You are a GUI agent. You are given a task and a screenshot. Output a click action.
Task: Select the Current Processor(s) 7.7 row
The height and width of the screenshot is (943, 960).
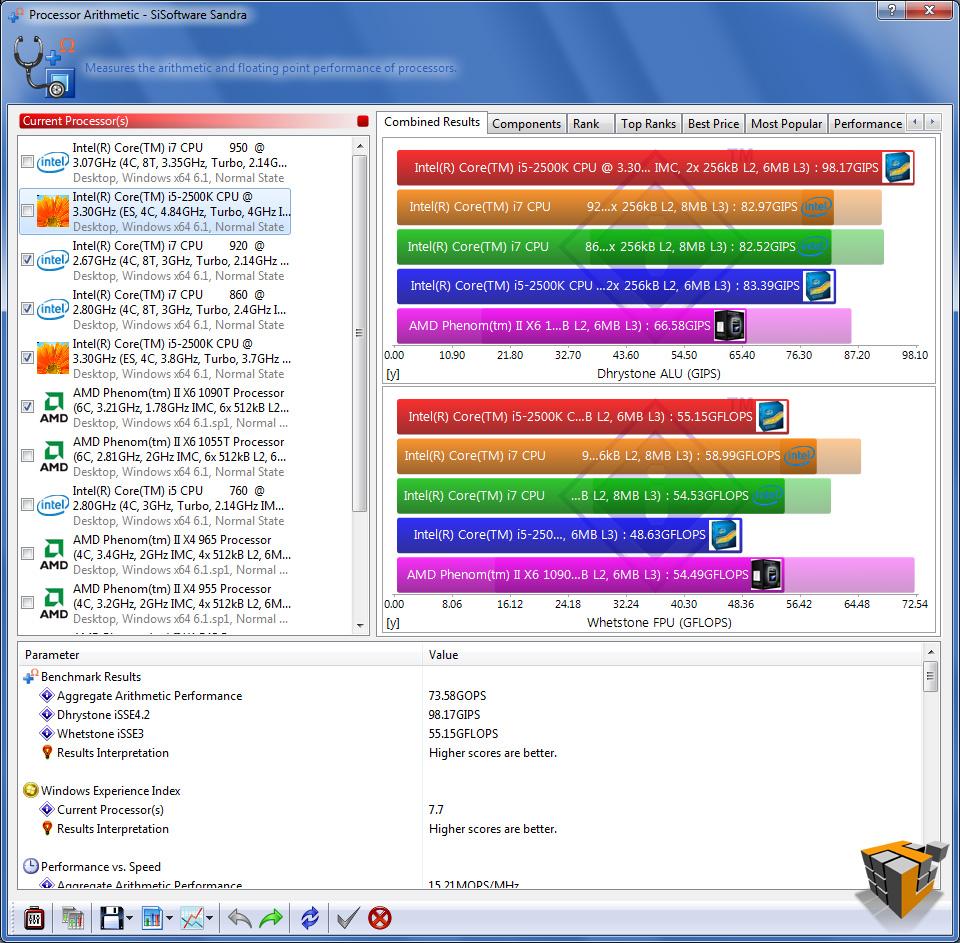[x=470, y=810]
